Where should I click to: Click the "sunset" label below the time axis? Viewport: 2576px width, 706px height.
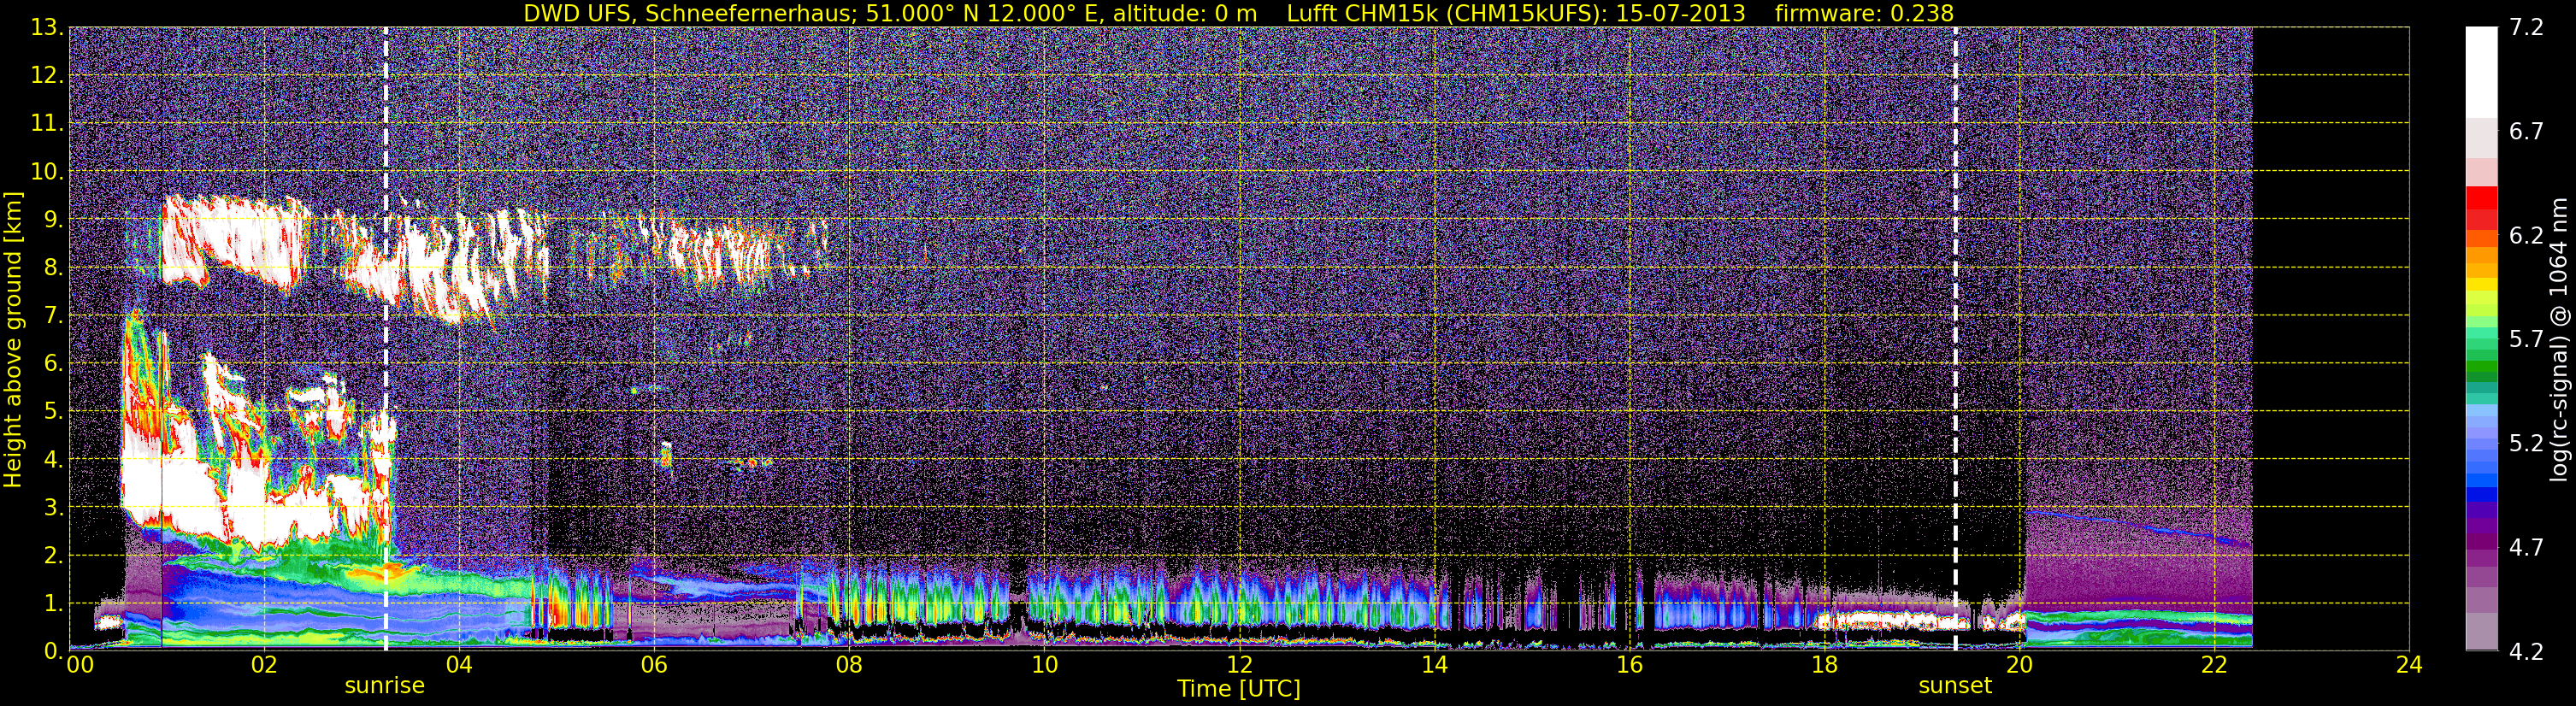click(1955, 686)
